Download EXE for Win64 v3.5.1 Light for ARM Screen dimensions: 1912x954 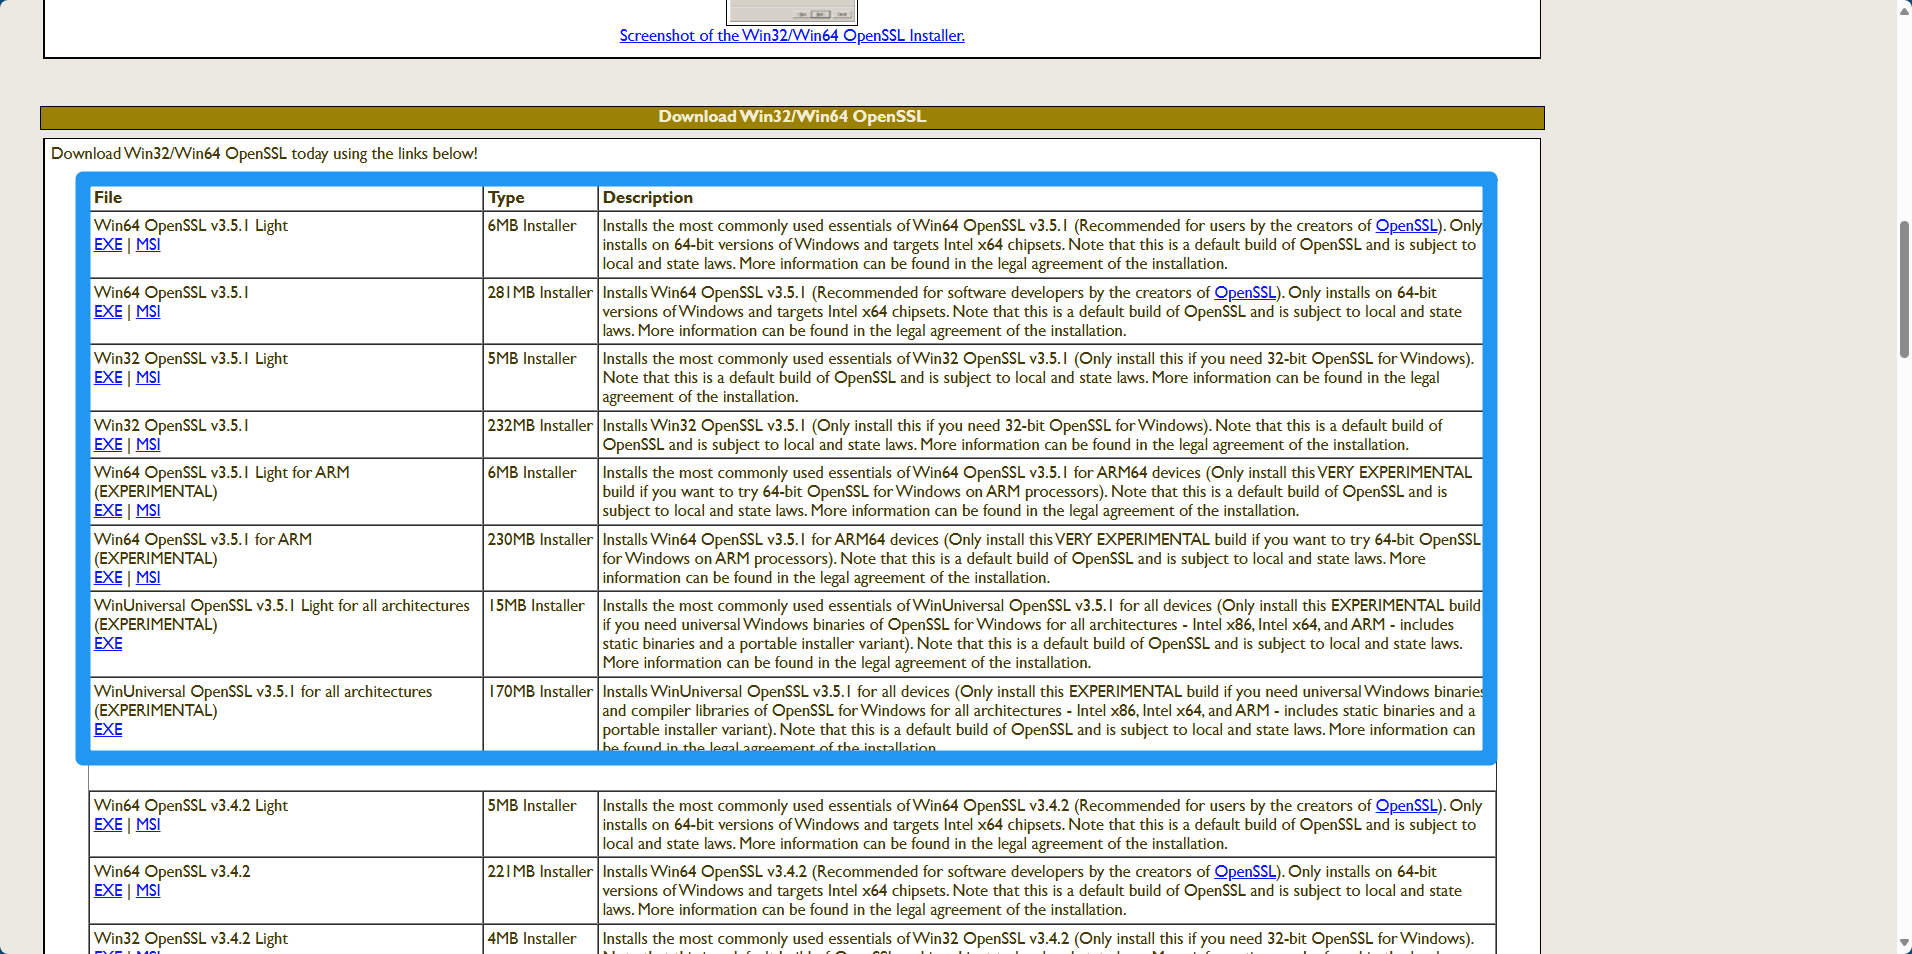(108, 510)
